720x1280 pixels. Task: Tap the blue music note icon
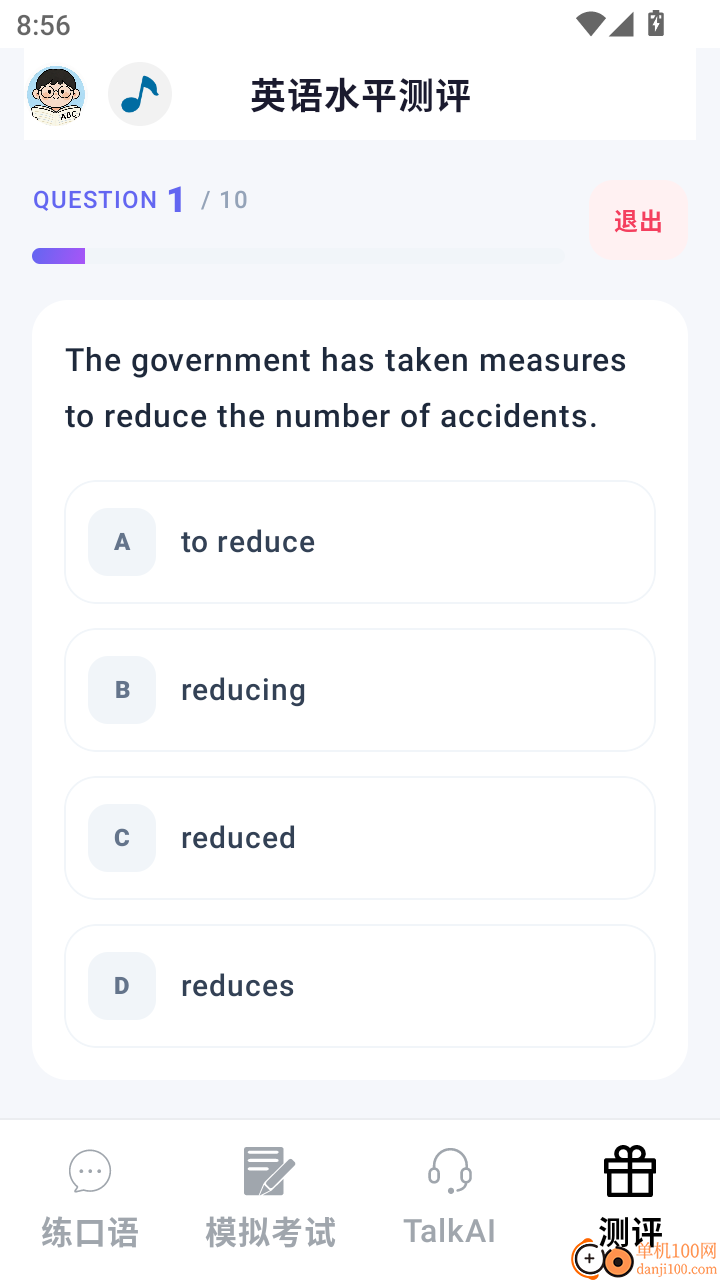point(140,95)
